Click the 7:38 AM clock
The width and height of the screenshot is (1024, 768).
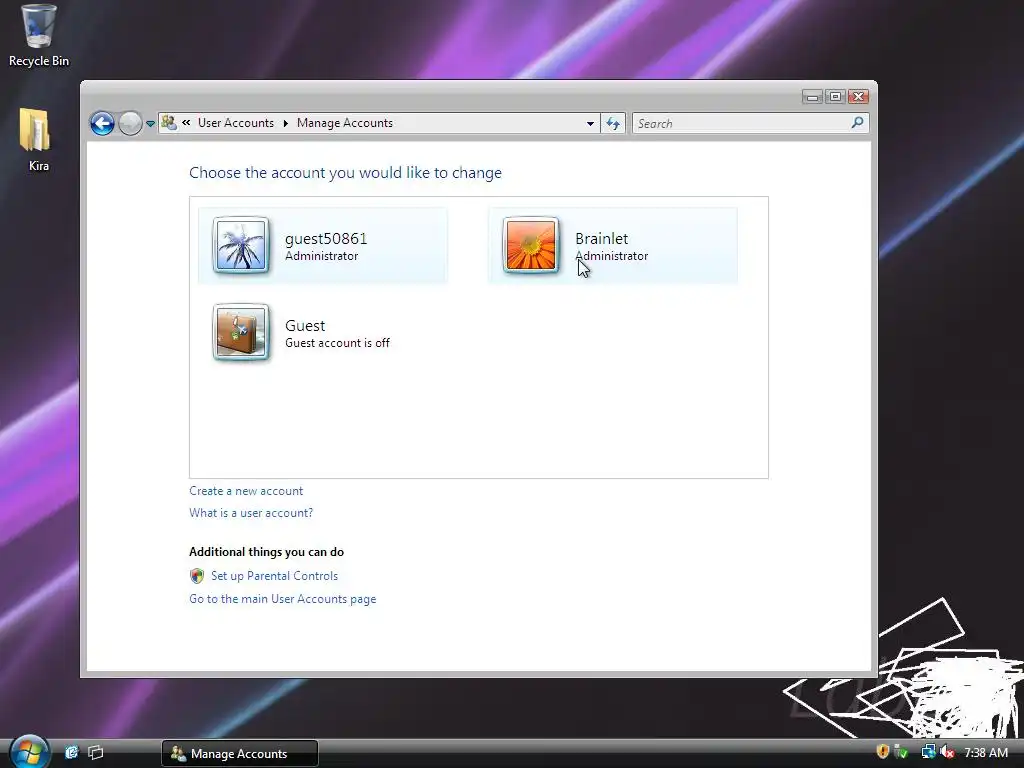(986, 752)
